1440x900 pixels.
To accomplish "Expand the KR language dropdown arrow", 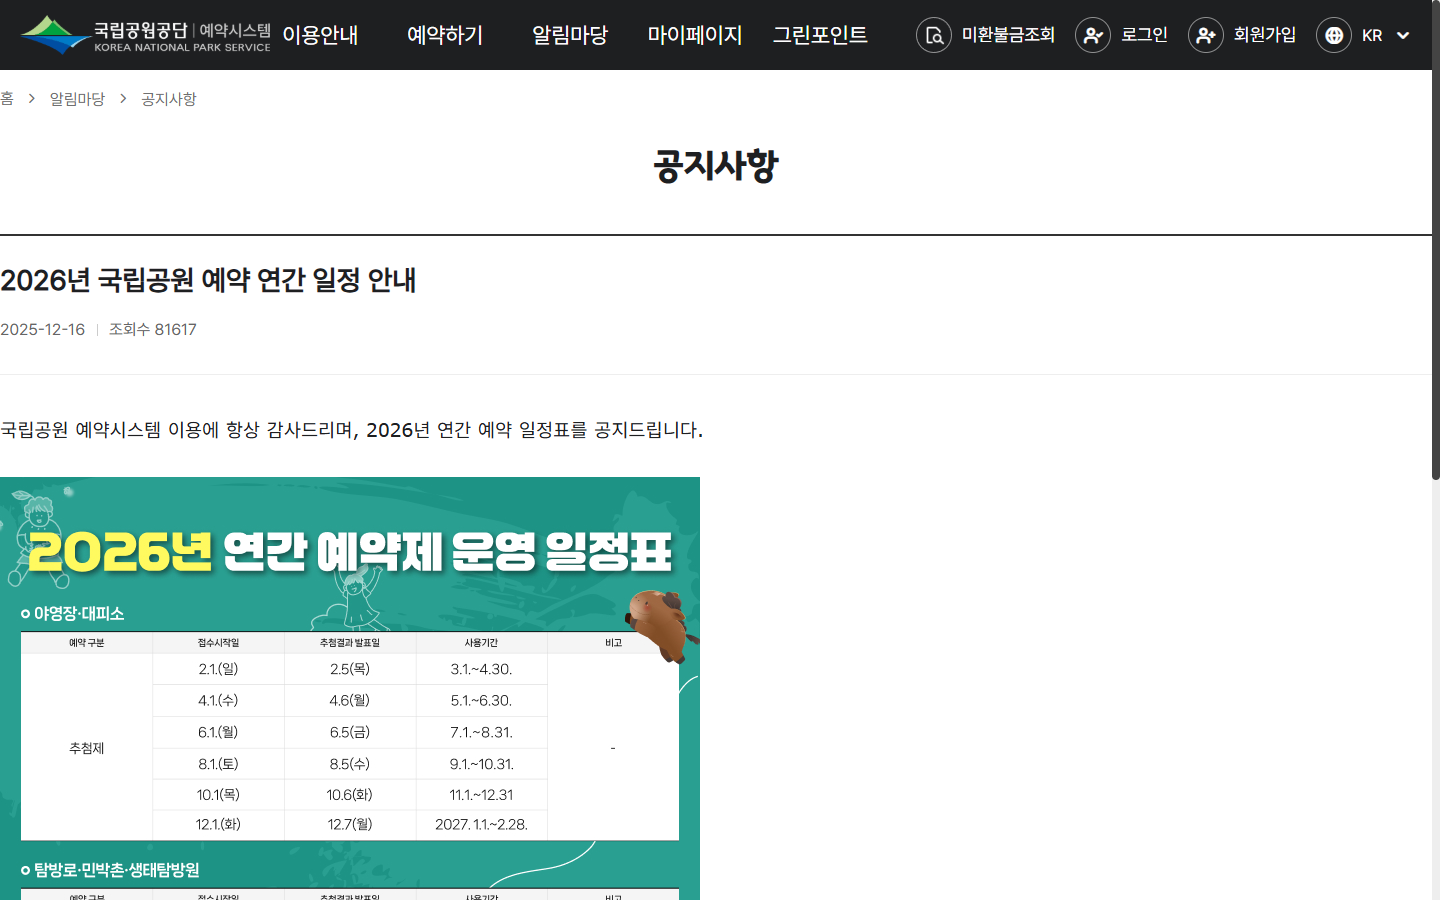I will tap(1403, 35).
